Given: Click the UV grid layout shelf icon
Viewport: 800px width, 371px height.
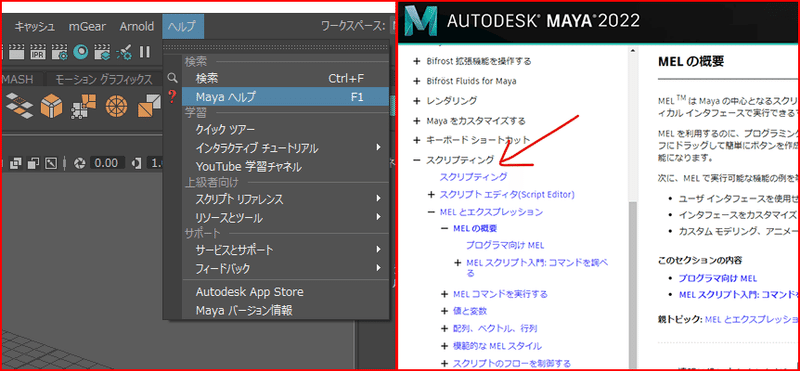Looking at the screenshot, I should tap(83, 106).
